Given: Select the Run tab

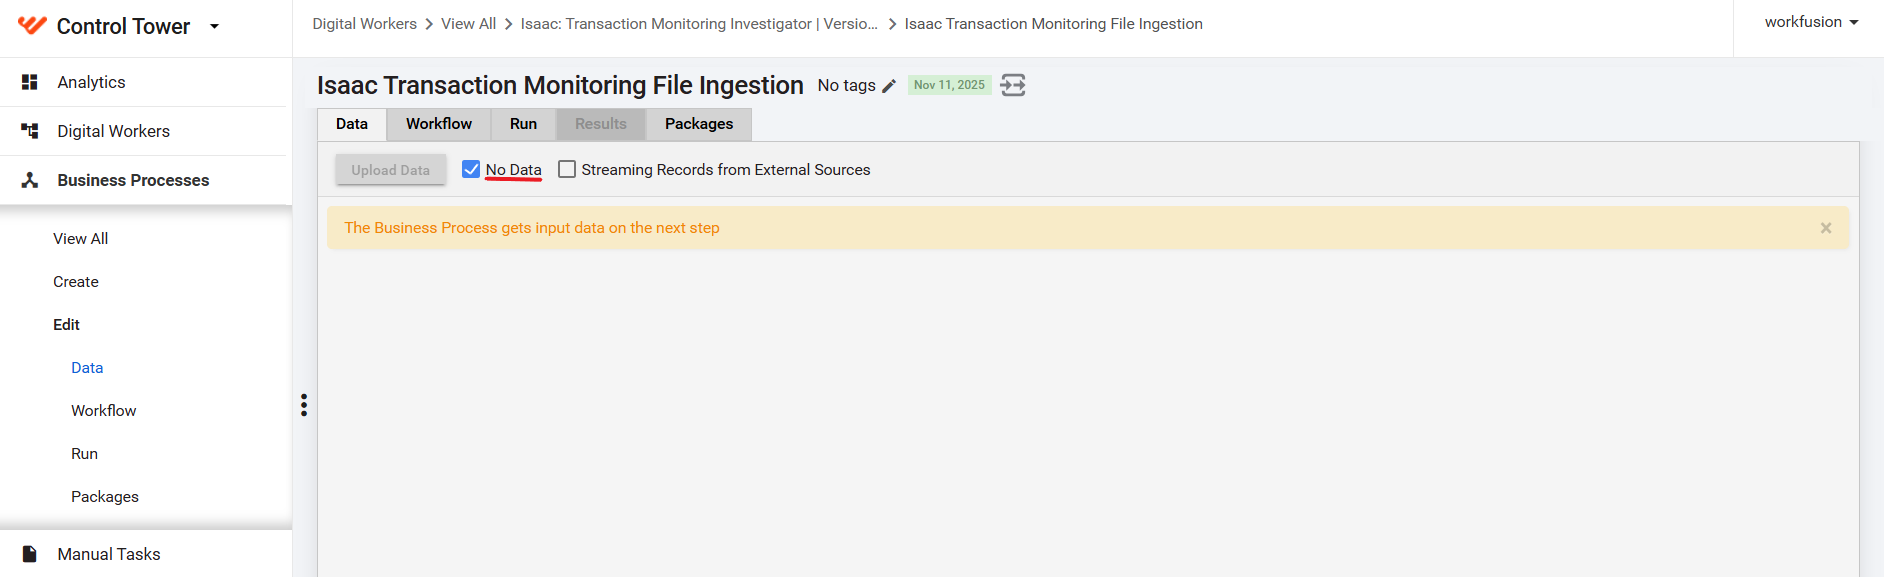Looking at the screenshot, I should pyautogui.click(x=523, y=124).
